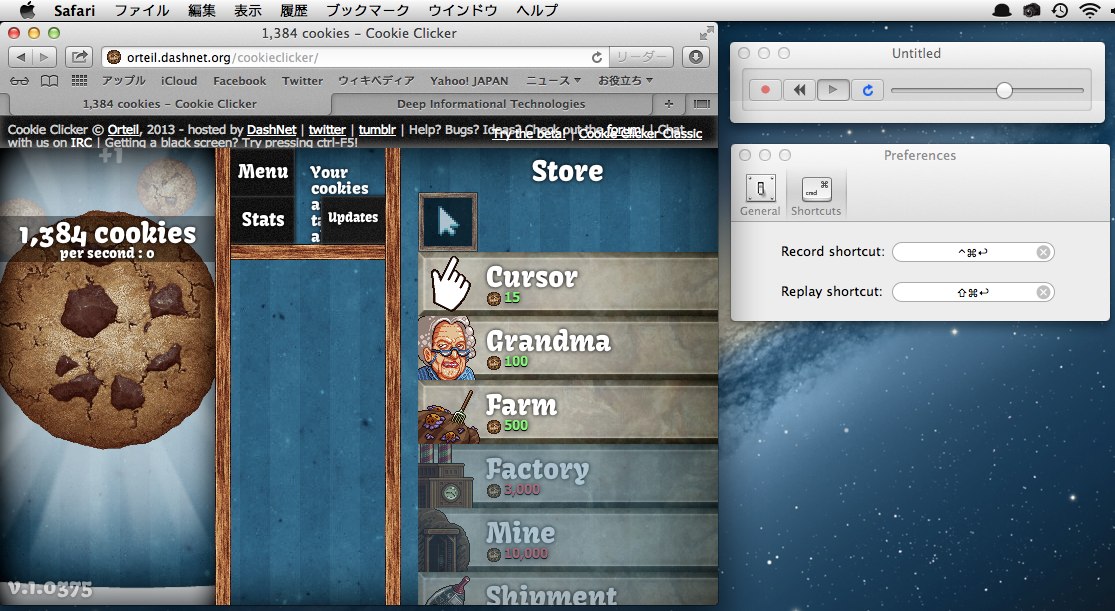
Task: Select the Shipment store item
Action: tap(568, 590)
